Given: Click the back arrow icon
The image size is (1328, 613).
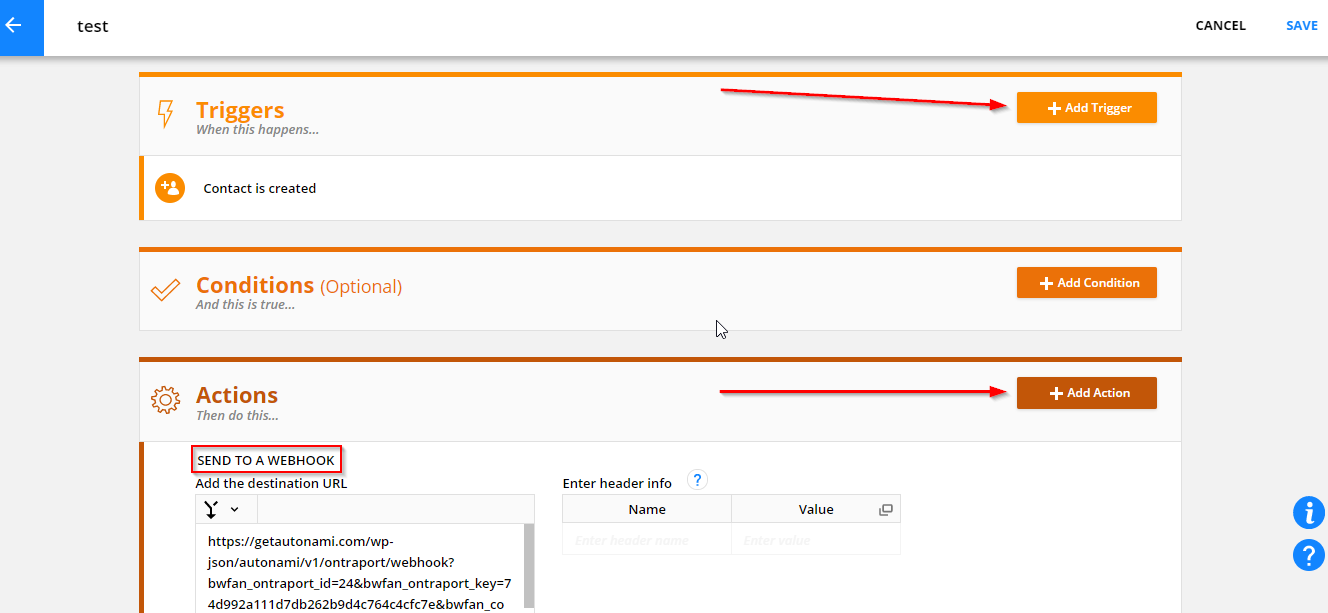Looking at the screenshot, I should [14, 26].
